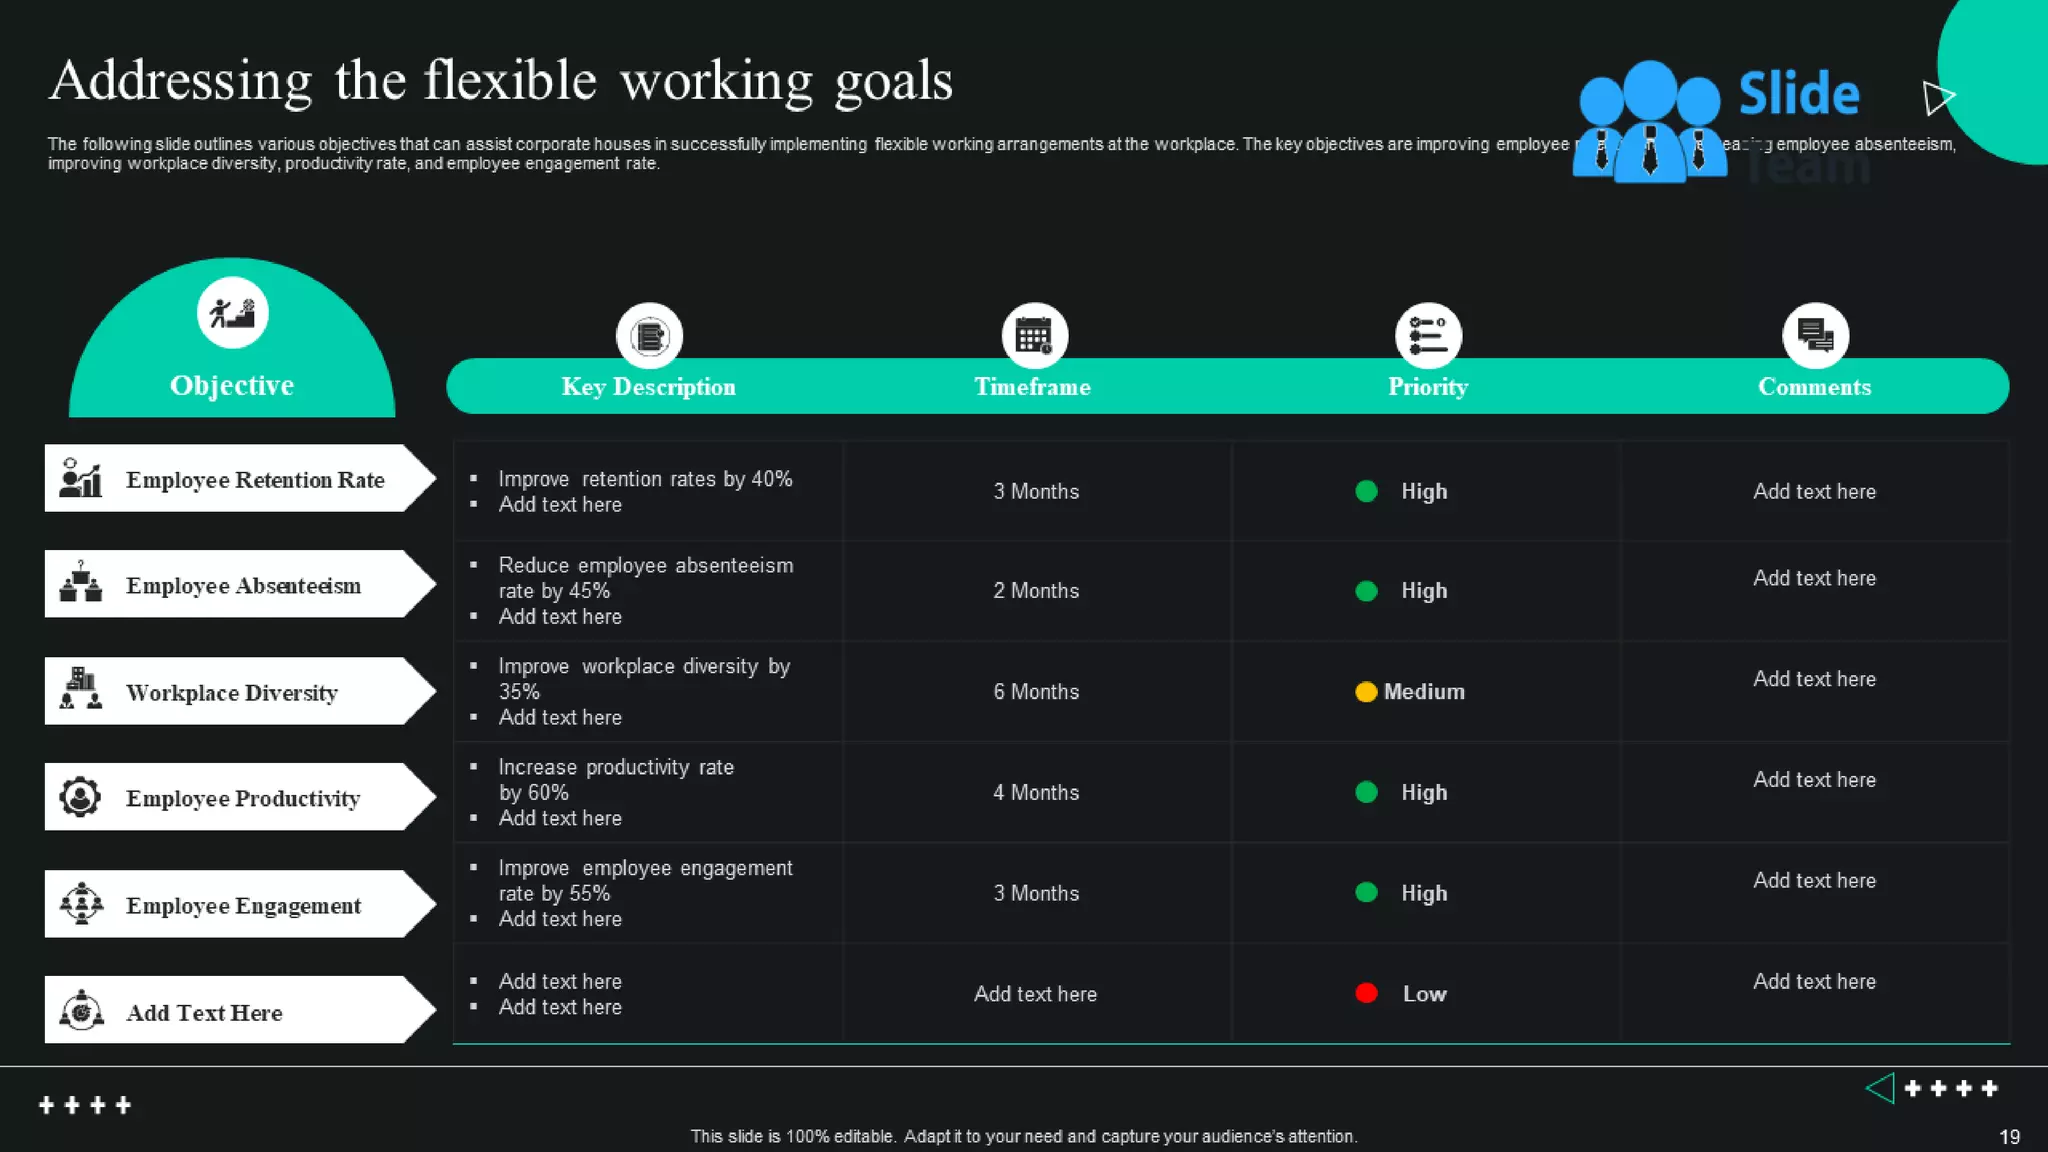Click 'Add text here' in the Timeframe column
Screen dimensions: 2048x1152
[x=1036, y=994]
